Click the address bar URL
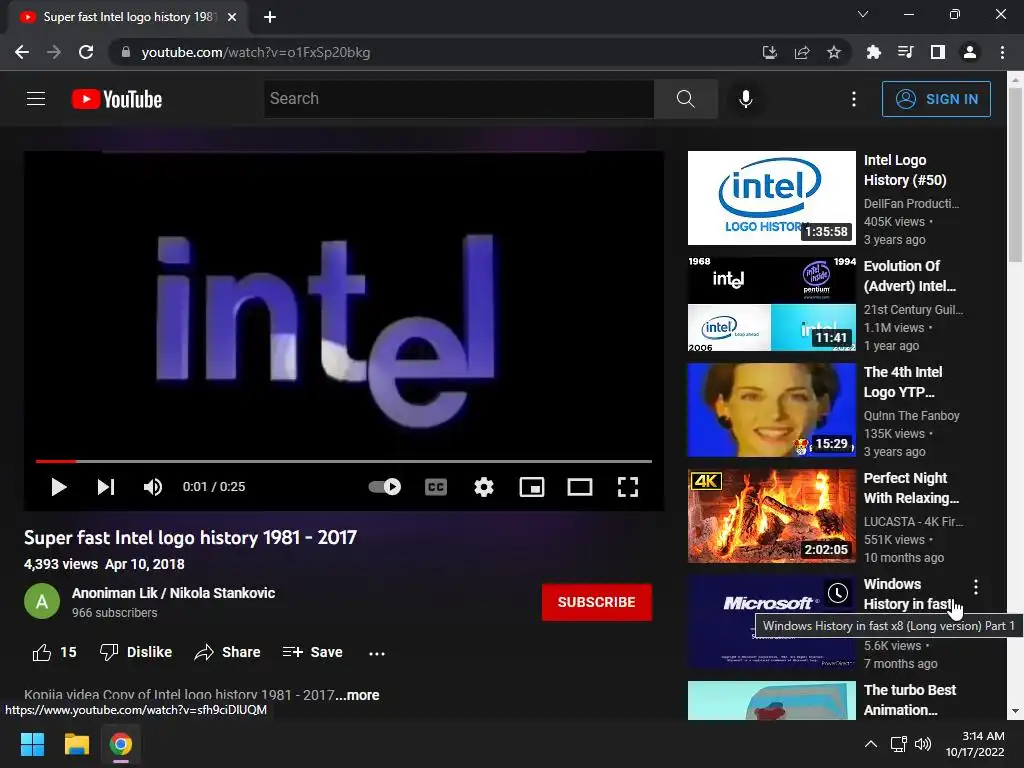Image resolution: width=1024 pixels, height=768 pixels. tap(256, 52)
